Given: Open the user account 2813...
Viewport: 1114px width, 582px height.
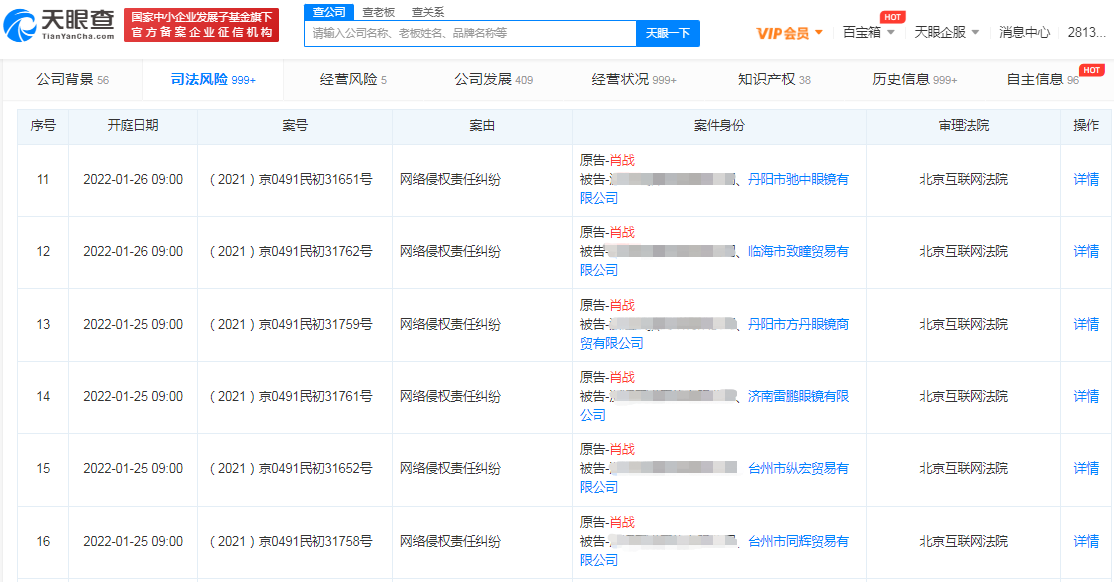Looking at the screenshot, I should click(x=1086, y=32).
